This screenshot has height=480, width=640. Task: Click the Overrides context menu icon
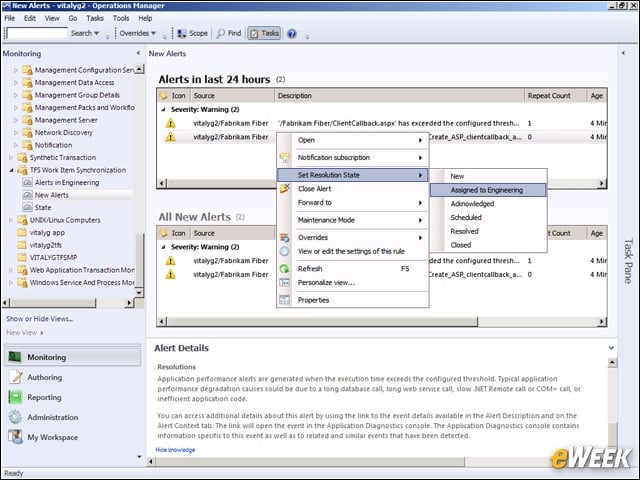284,237
